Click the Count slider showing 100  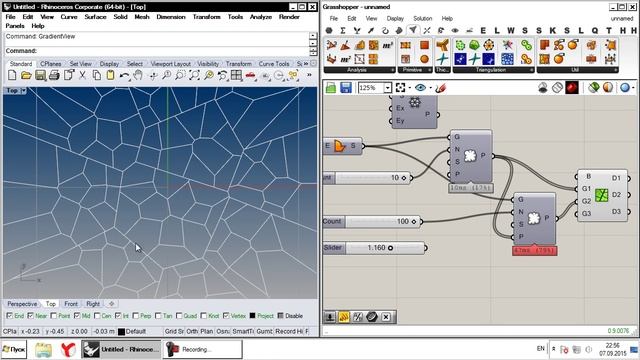382,221
